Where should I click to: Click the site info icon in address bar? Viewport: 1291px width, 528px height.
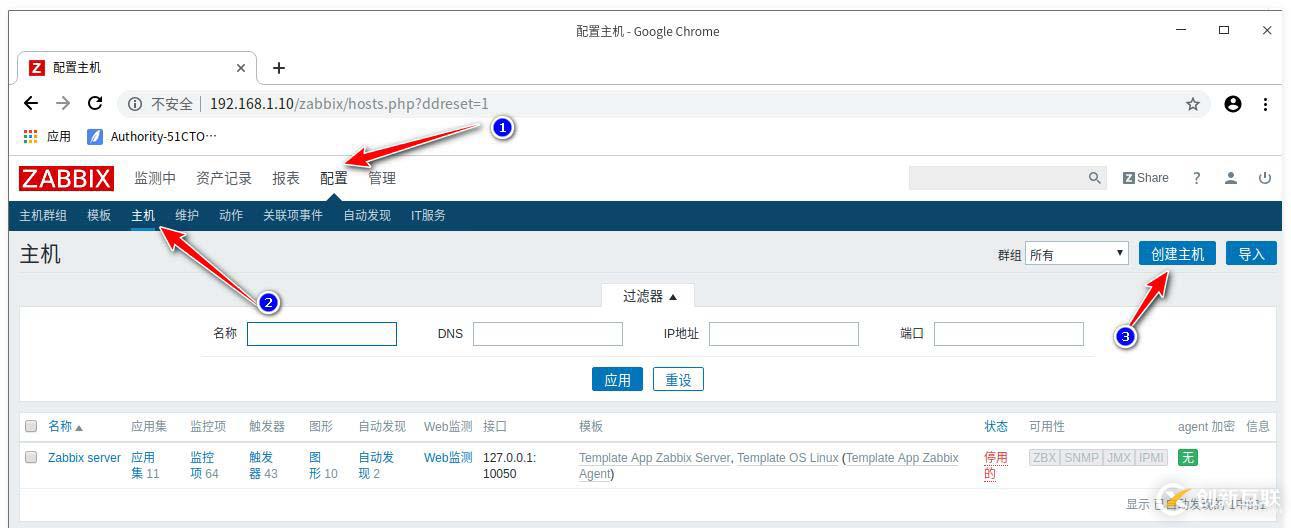pyautogui.click(x=136, y=104)
